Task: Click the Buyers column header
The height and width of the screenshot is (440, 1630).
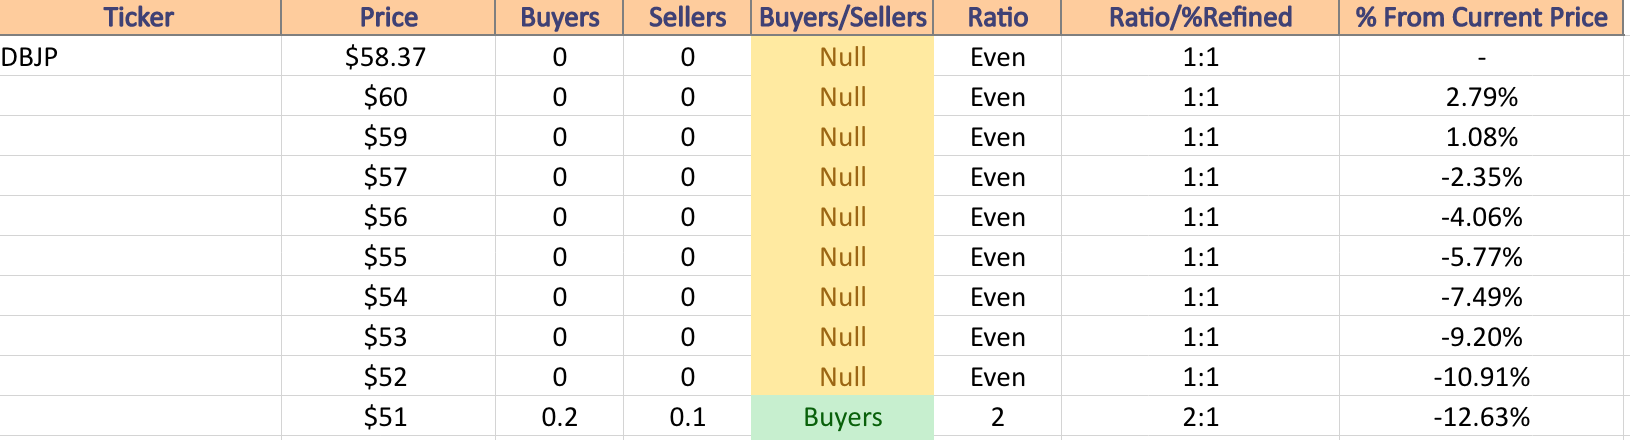Action: pyautogui.click(x=559, y=17)
